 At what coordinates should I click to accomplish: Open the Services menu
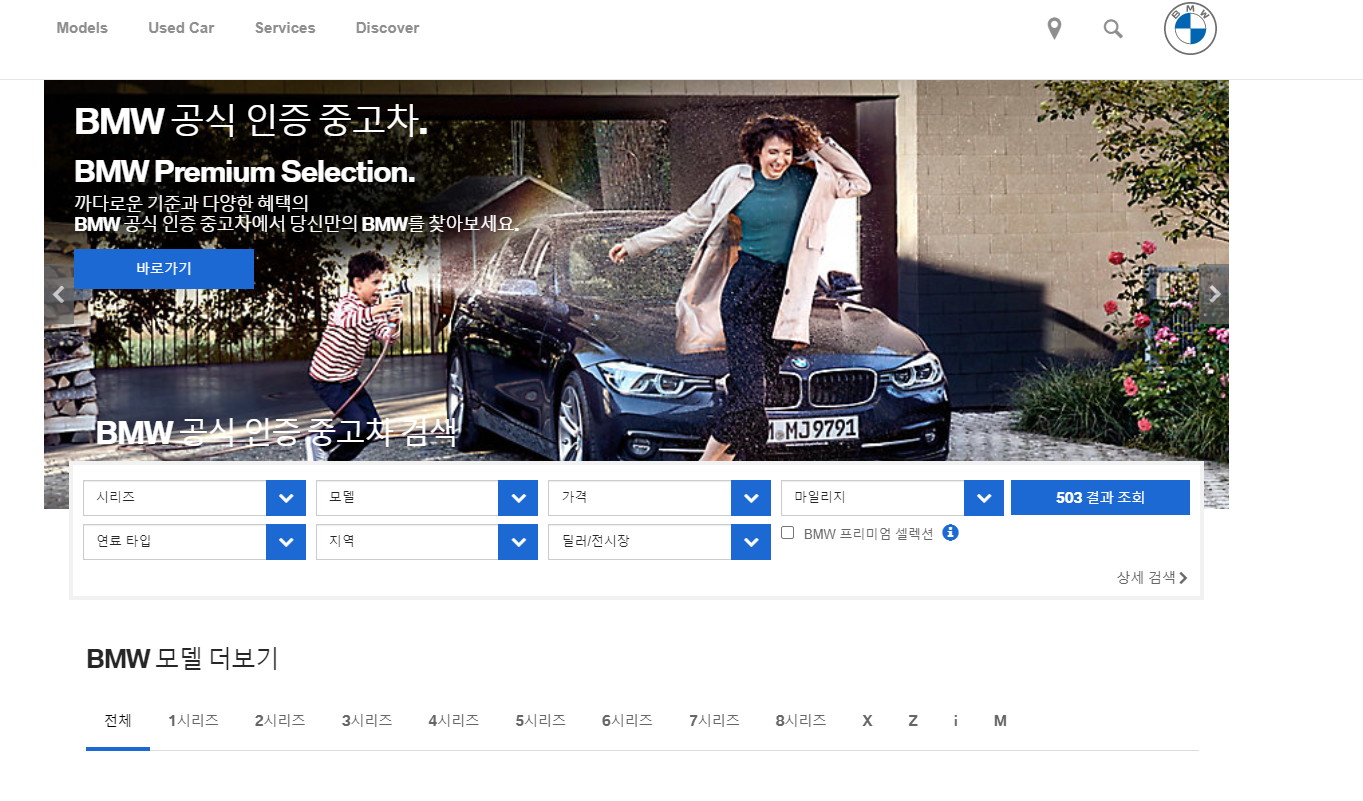[x=285, y=28]
